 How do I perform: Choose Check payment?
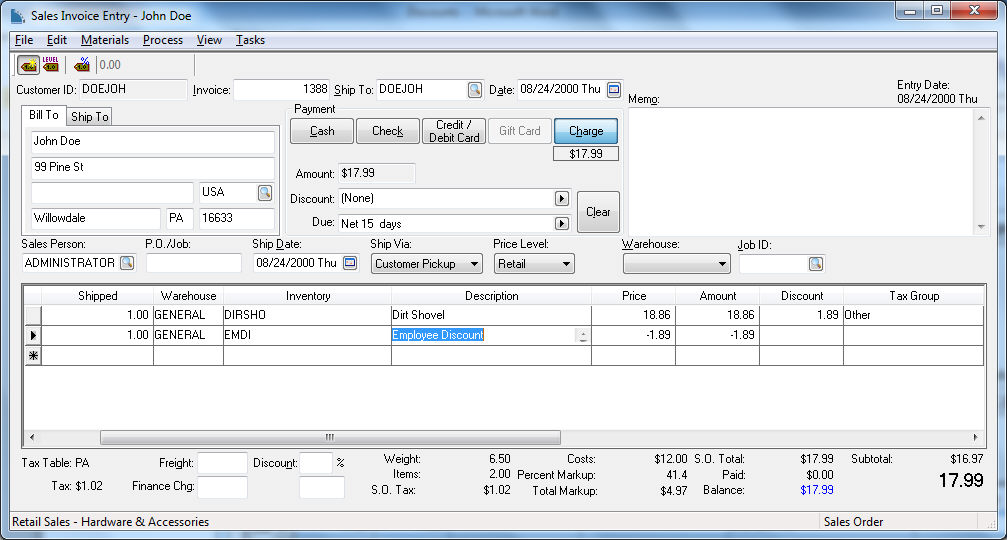pyautogui.click(x=388, y=131)
